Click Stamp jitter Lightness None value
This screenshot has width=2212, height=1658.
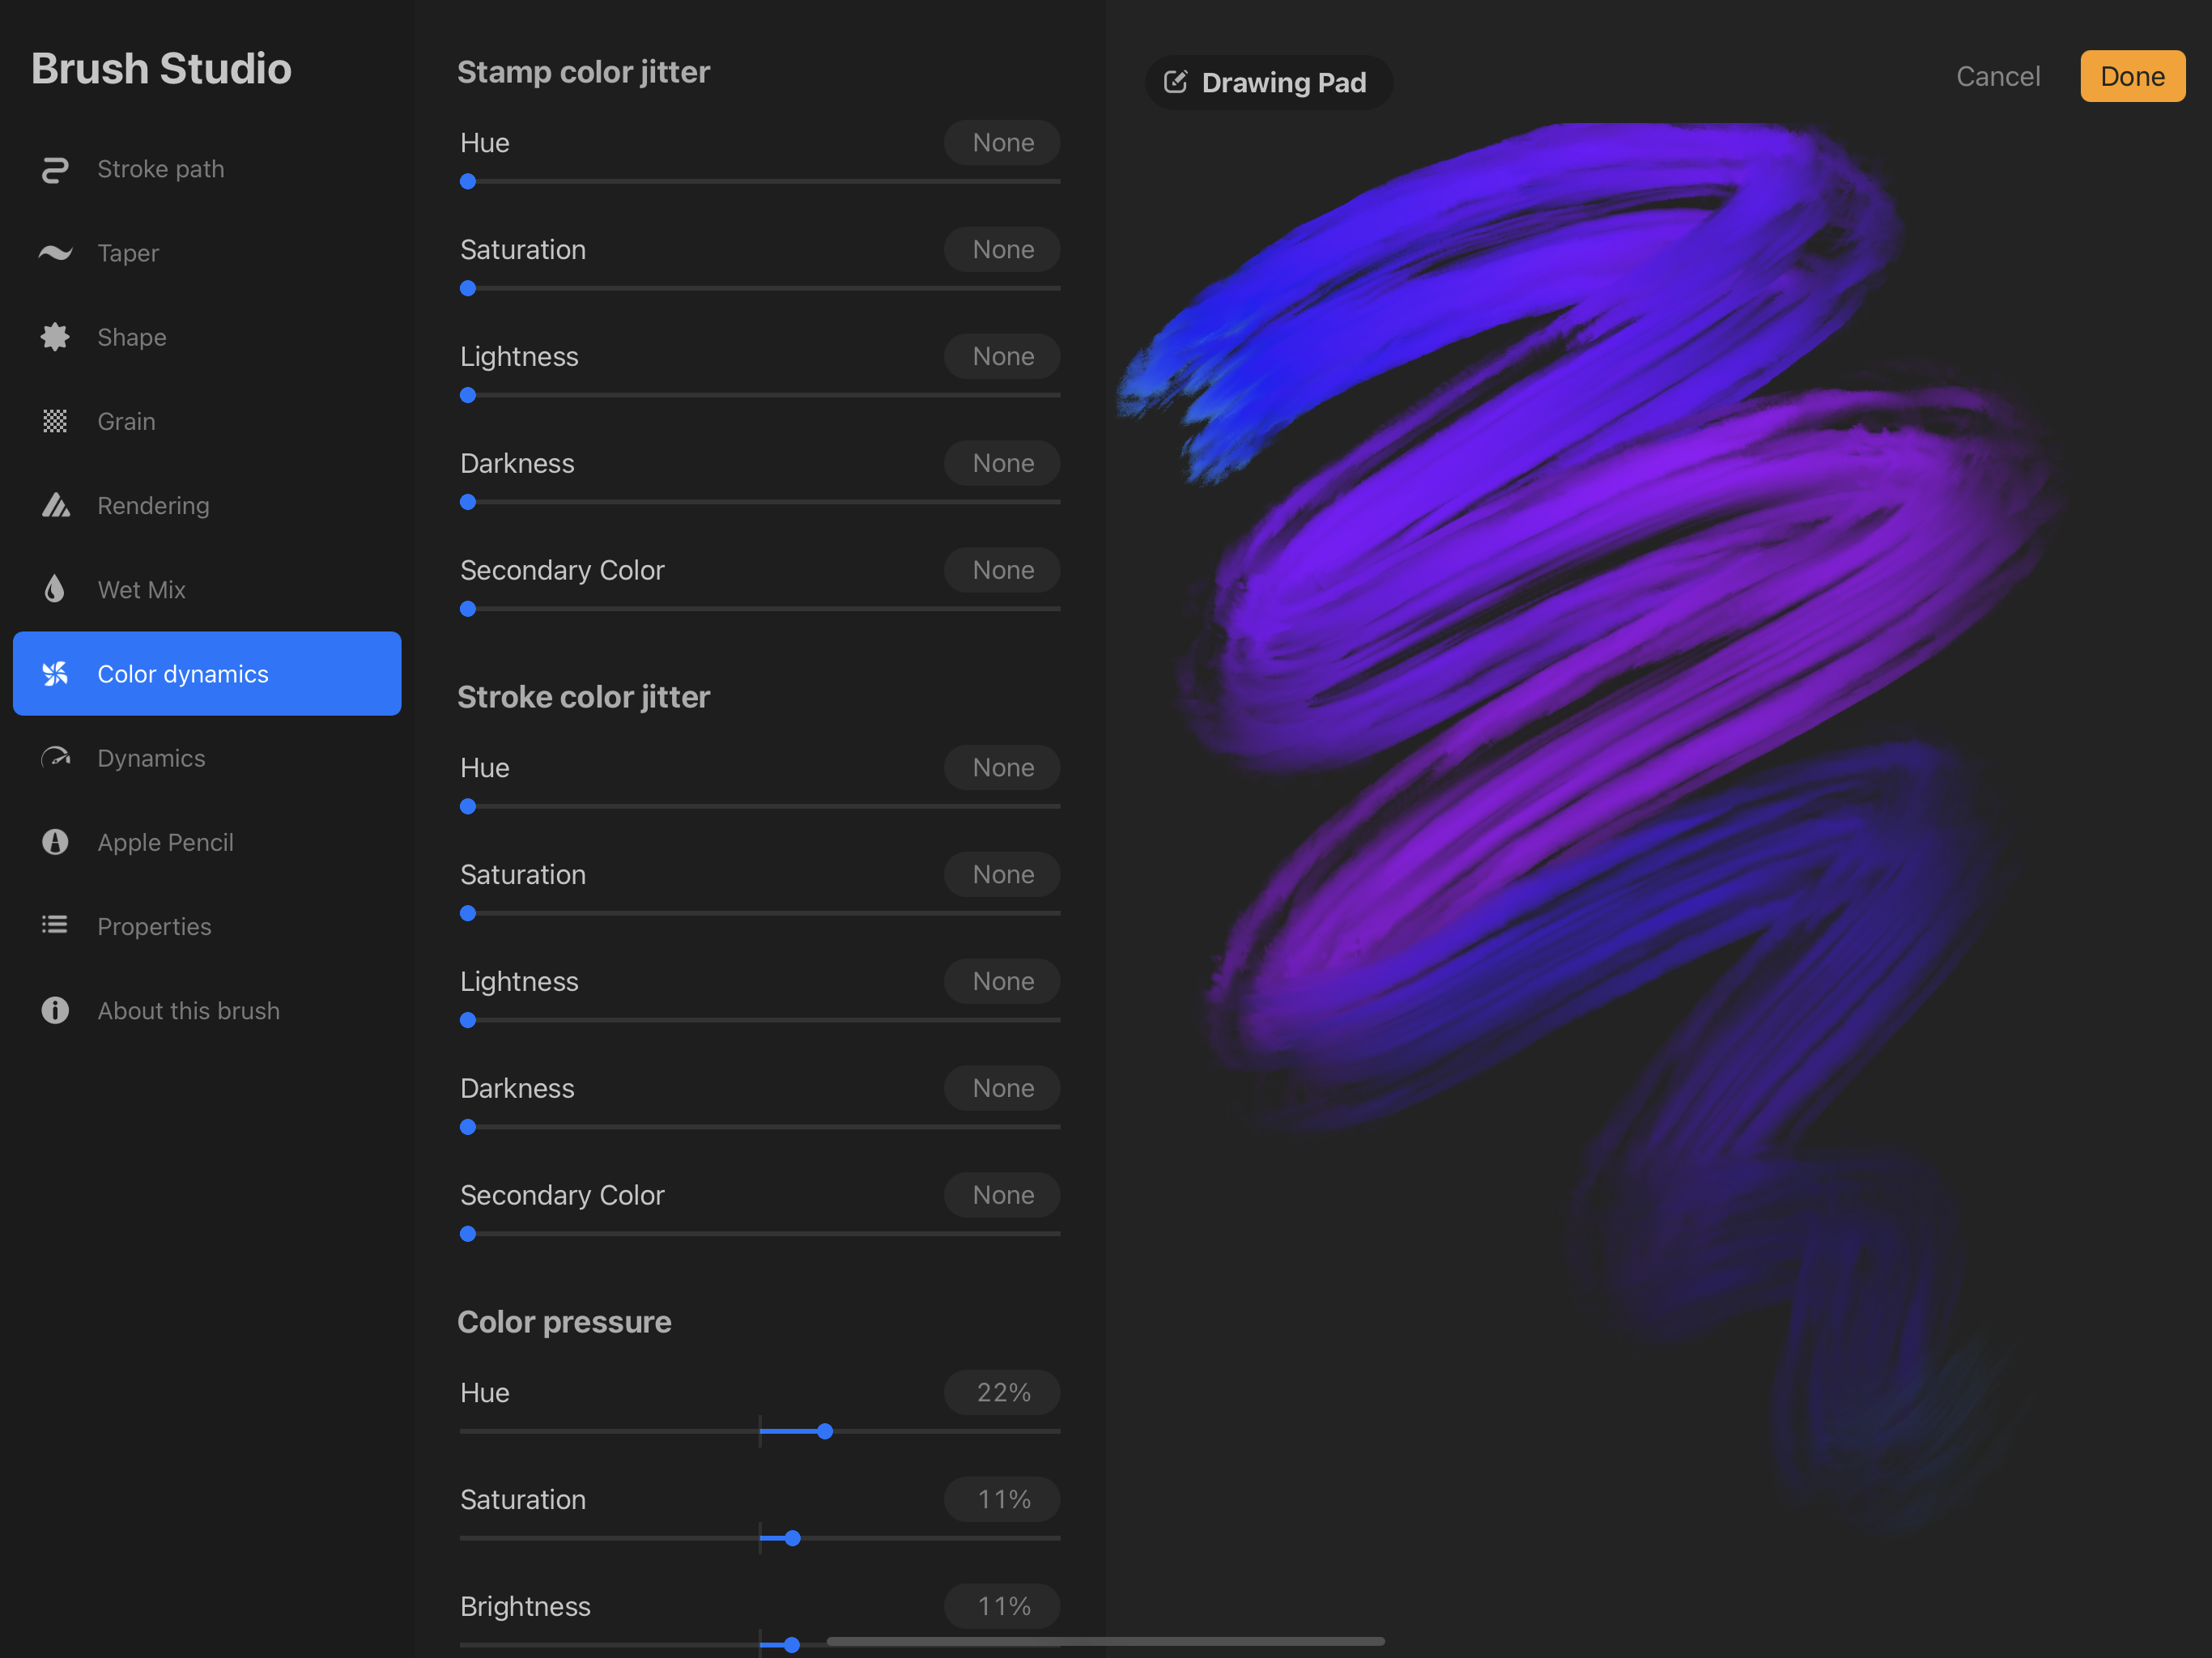coord(1002,357)
